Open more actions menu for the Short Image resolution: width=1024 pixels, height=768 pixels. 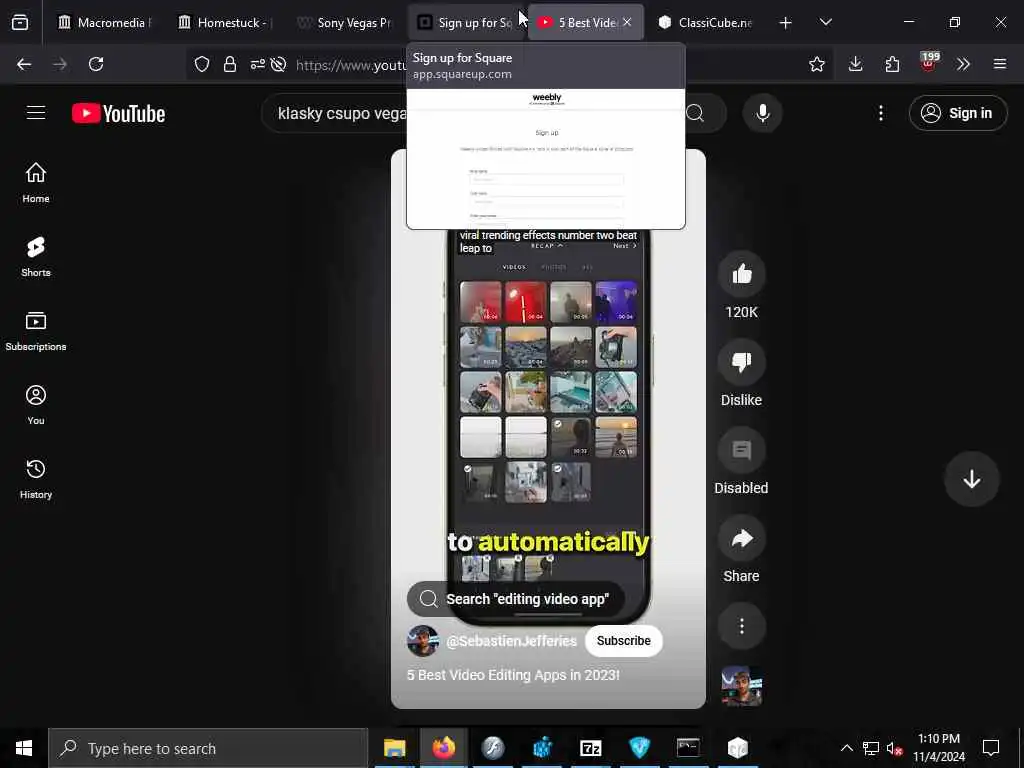741,626
